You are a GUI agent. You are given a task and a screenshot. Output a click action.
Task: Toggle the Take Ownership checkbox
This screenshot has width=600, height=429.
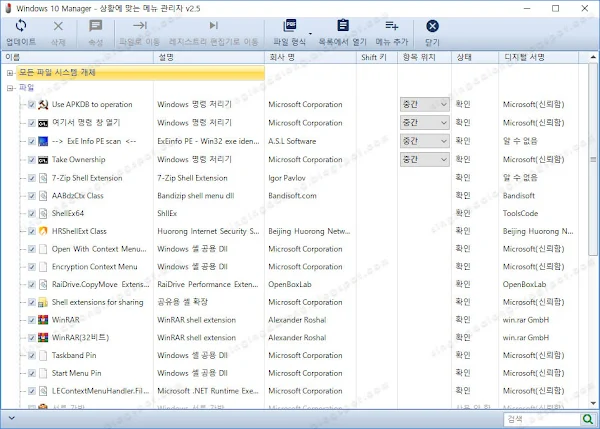pos(32,160)
